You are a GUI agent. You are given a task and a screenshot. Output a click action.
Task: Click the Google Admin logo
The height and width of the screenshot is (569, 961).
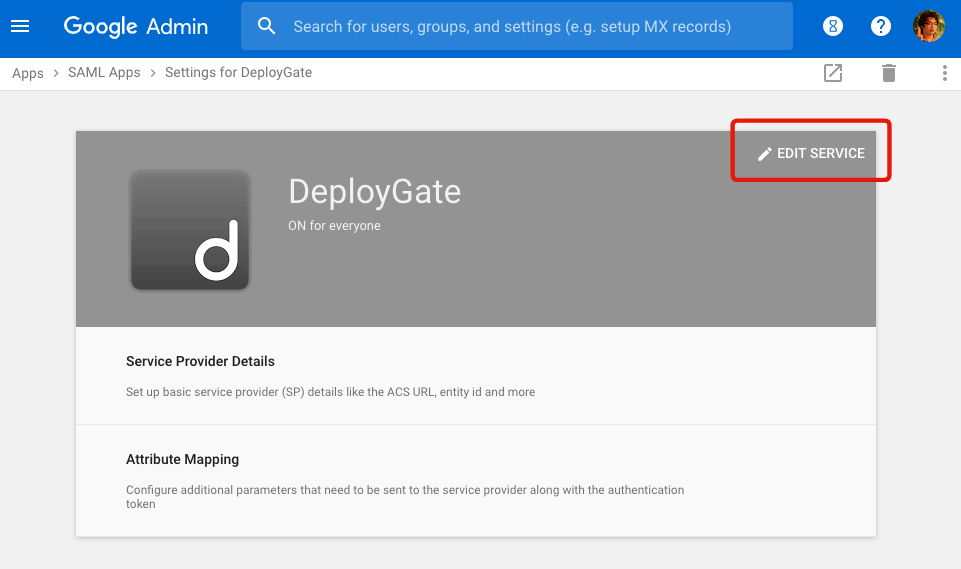(135, 26)
